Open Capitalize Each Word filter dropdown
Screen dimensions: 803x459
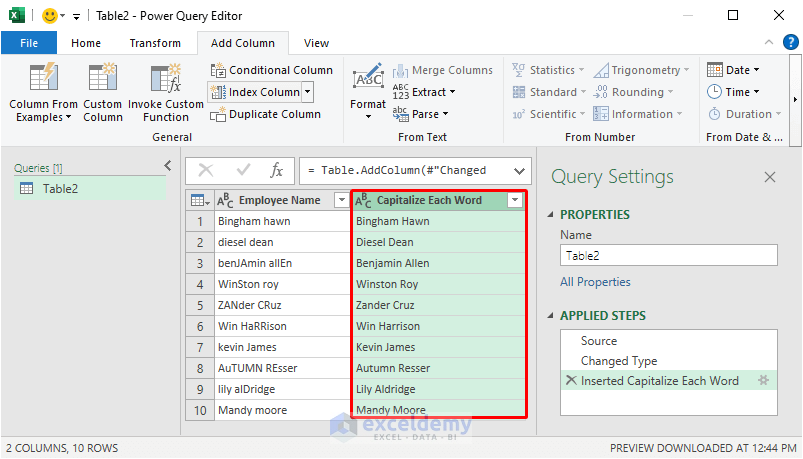(515, 200)
